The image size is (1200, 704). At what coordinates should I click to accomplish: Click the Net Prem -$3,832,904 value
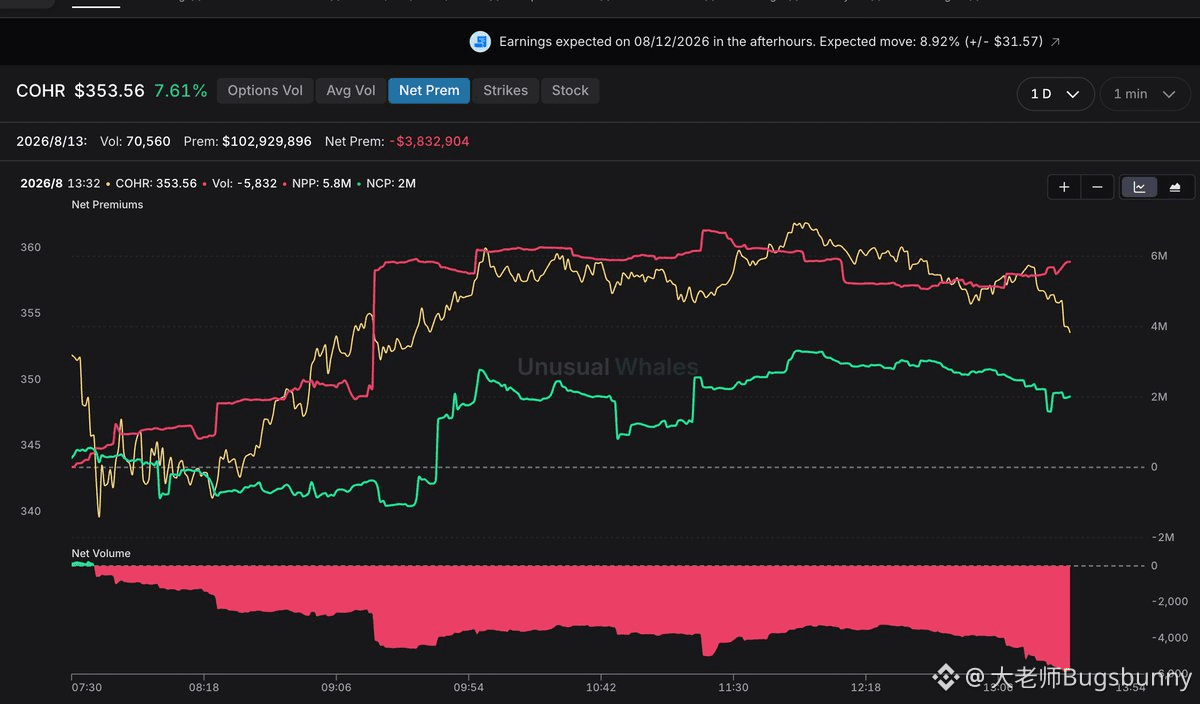click(397, 141)
